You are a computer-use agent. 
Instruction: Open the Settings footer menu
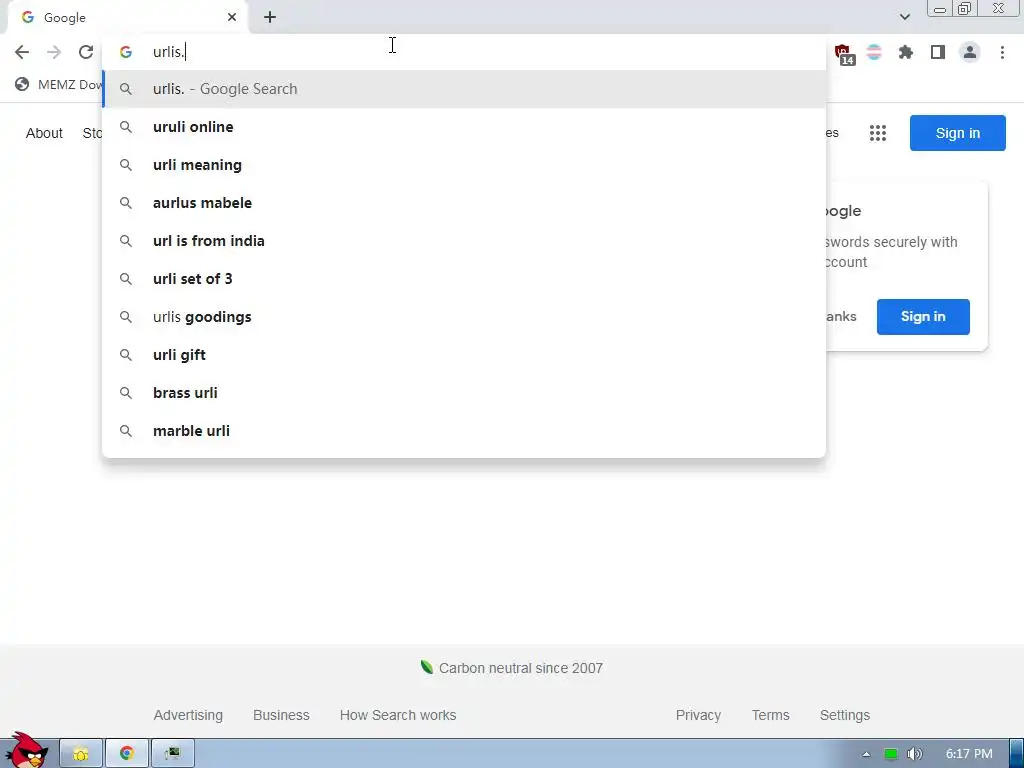(844, 715)
